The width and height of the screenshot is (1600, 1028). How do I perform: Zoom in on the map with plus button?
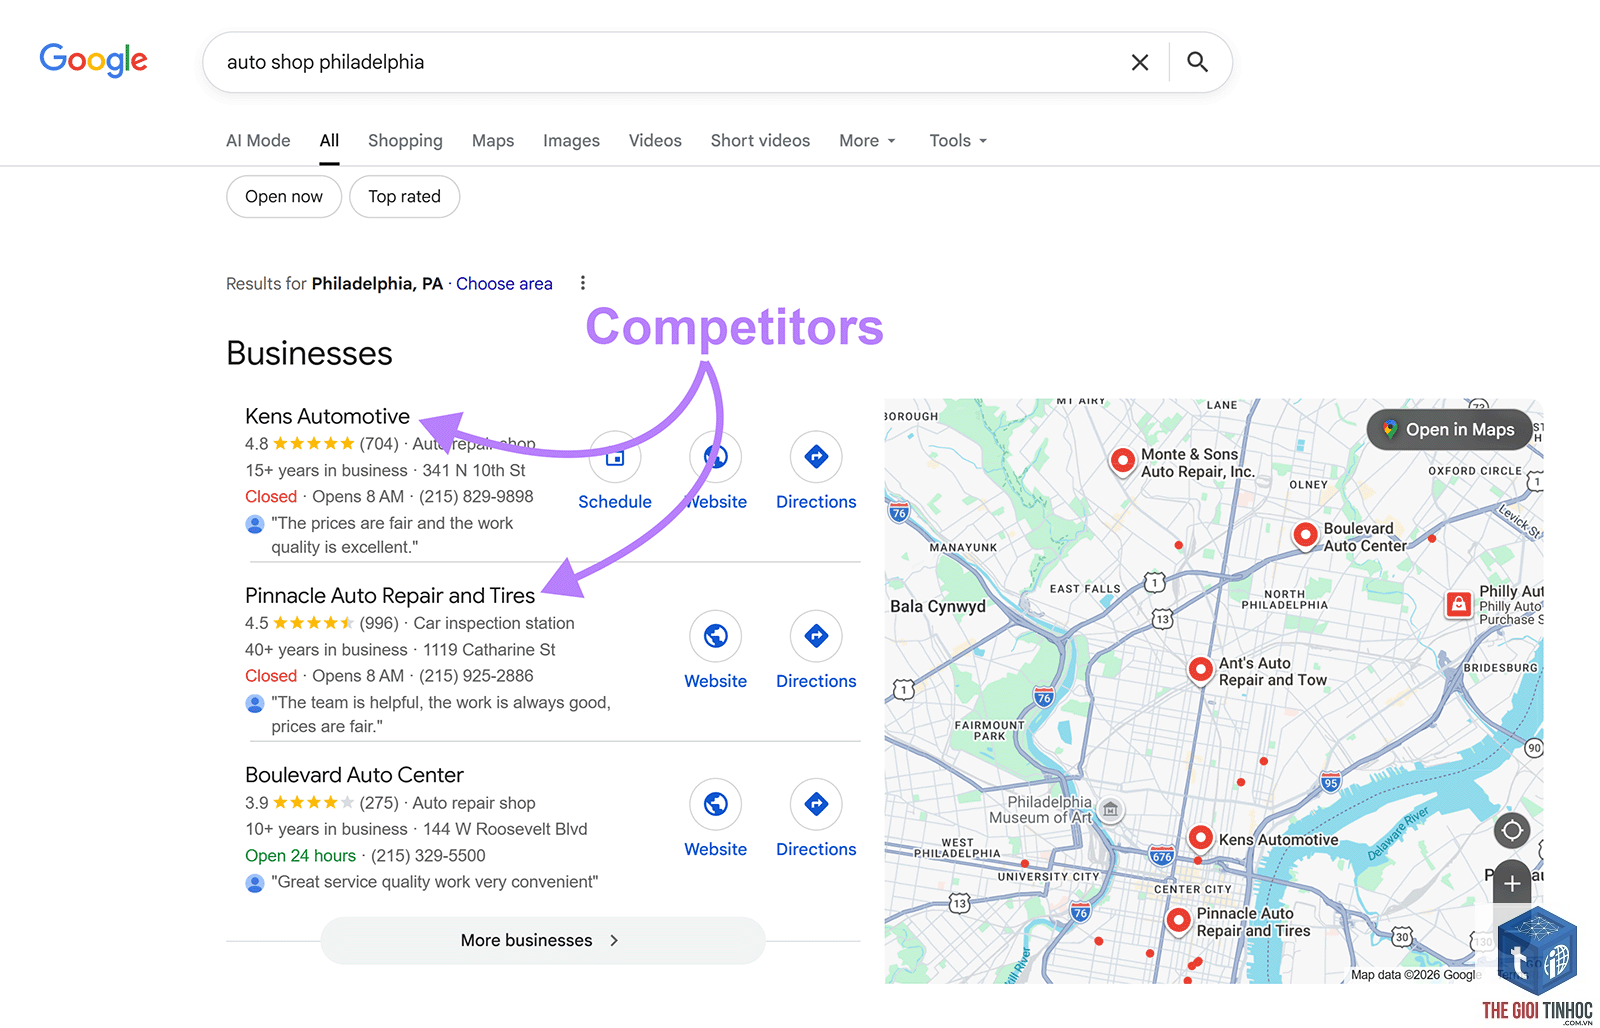(x=1512, y=884)
